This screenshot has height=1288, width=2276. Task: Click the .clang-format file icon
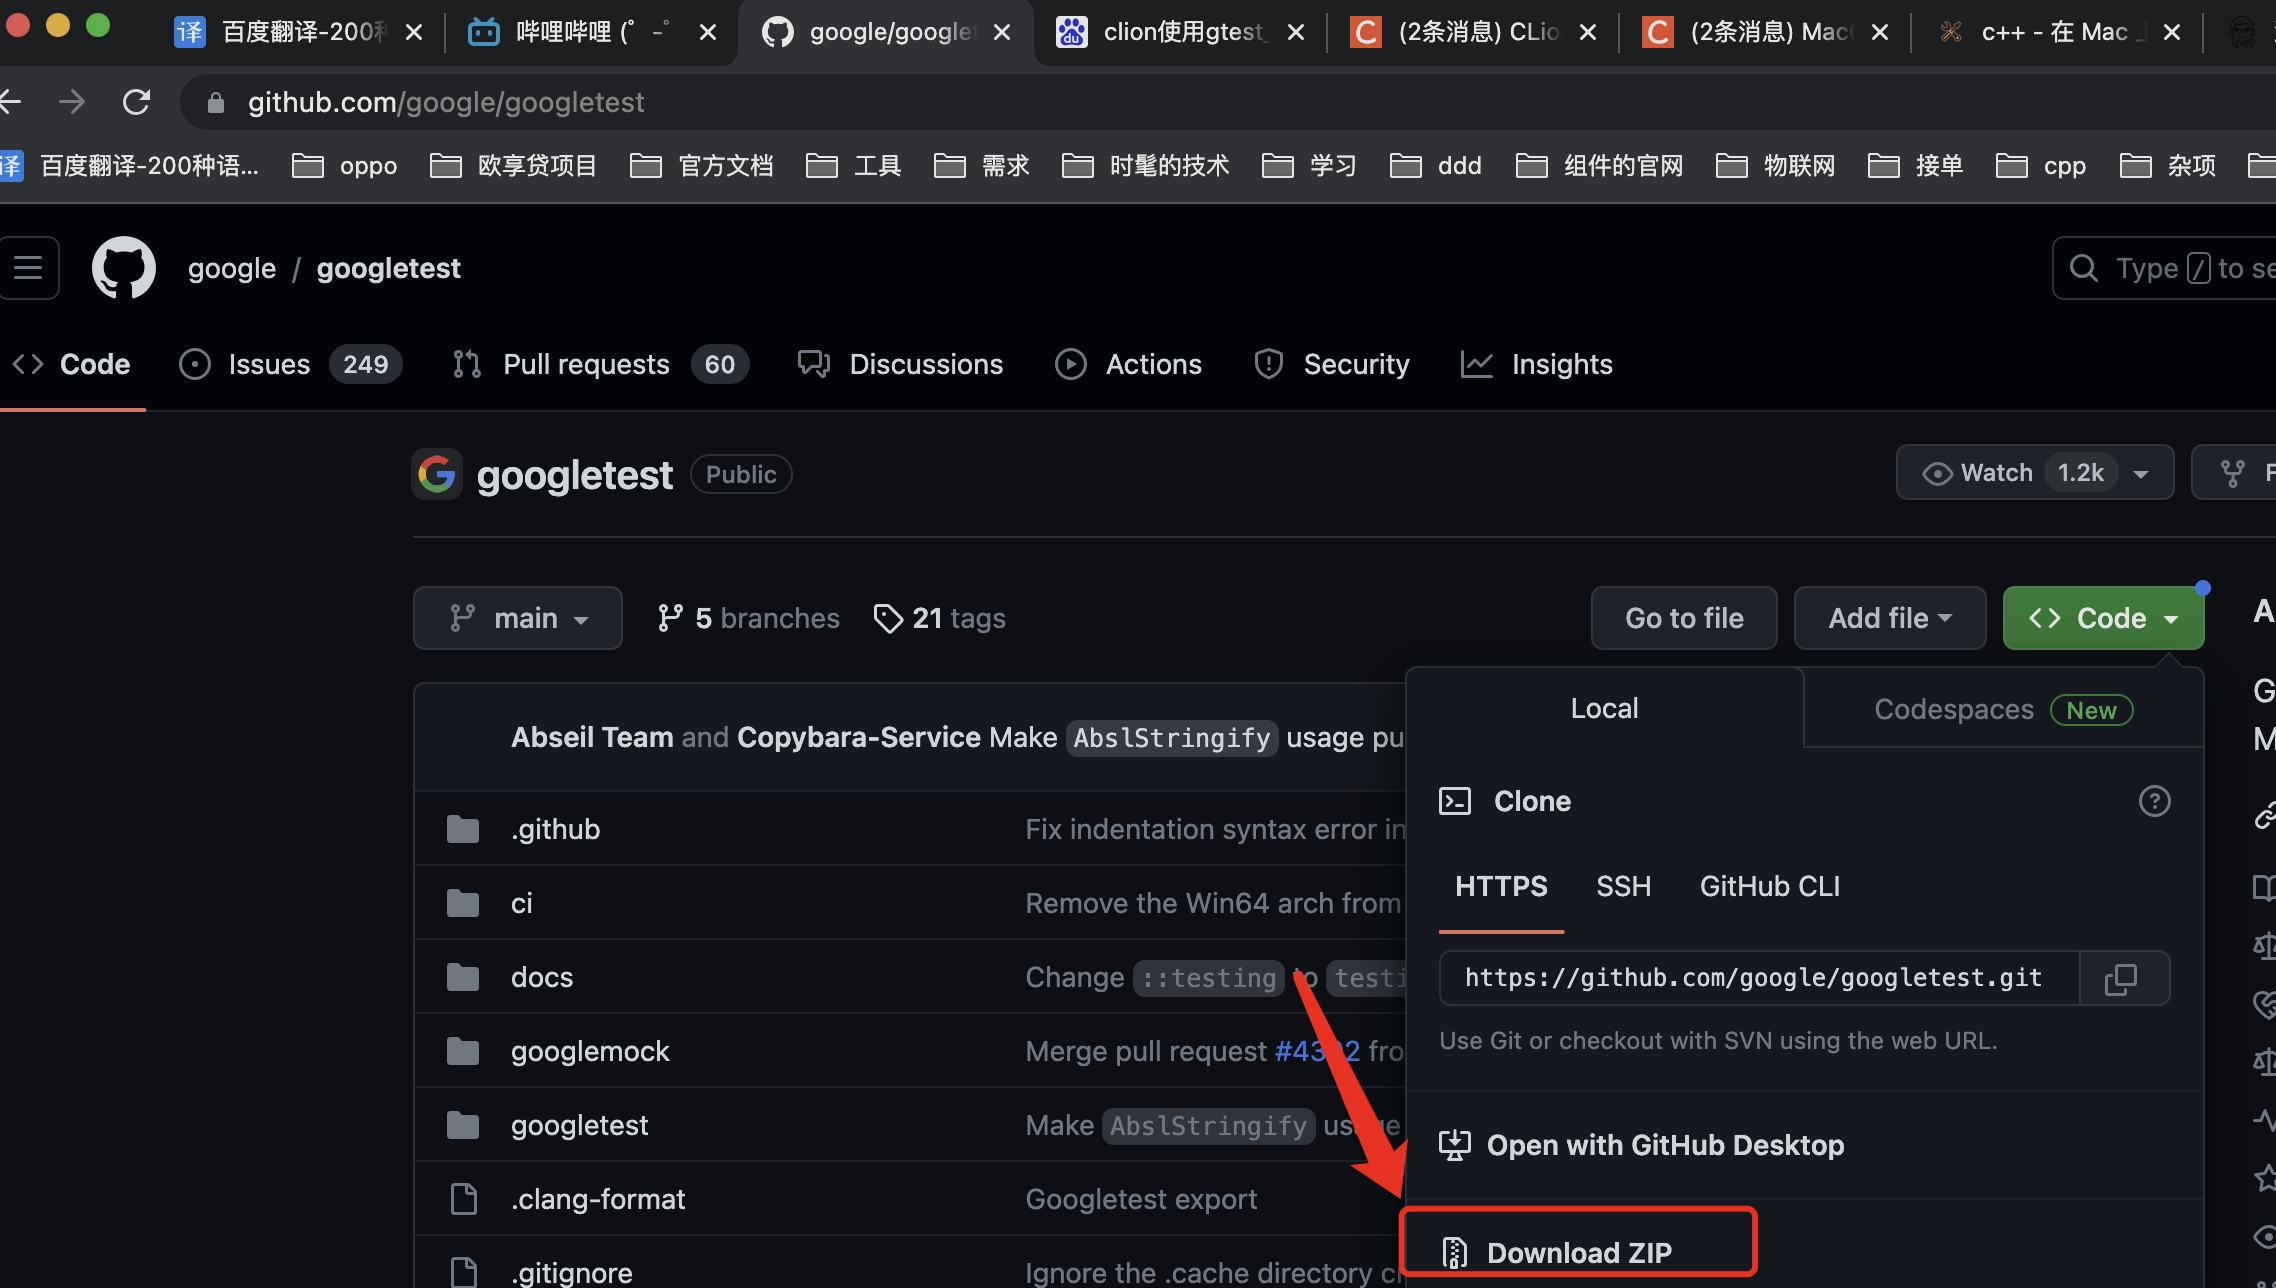463,1199
